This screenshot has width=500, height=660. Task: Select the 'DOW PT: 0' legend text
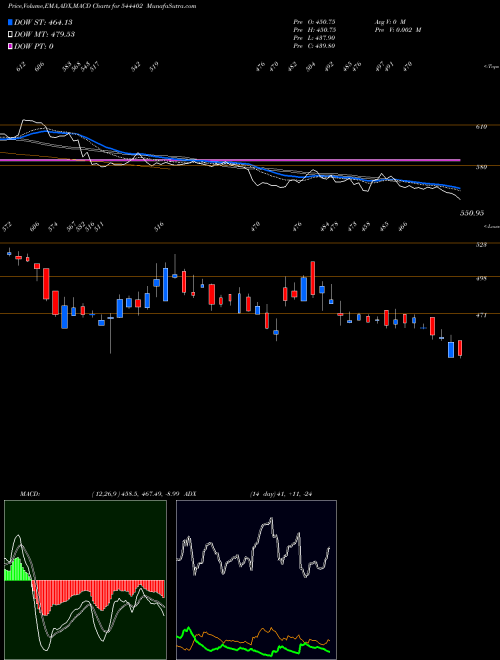[34, 47]
